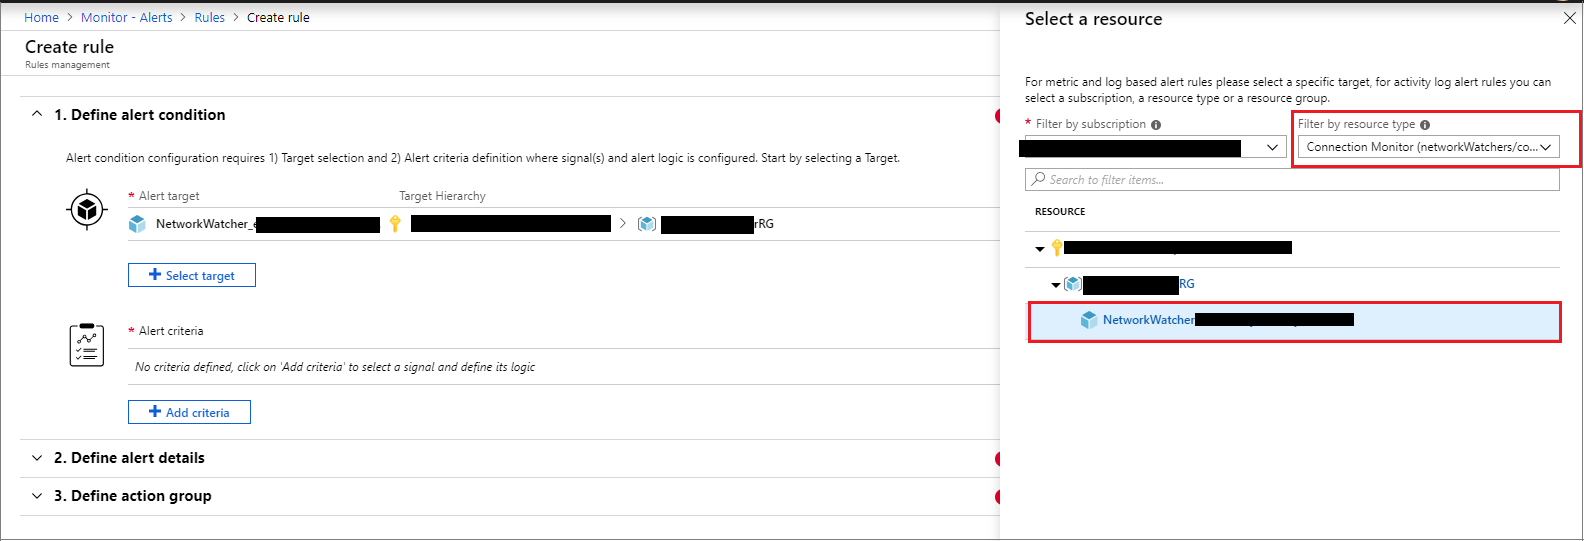This screenshot has height=541, width=1584.
Task: Click the Search to filter items field
Action: point(1292,180)
